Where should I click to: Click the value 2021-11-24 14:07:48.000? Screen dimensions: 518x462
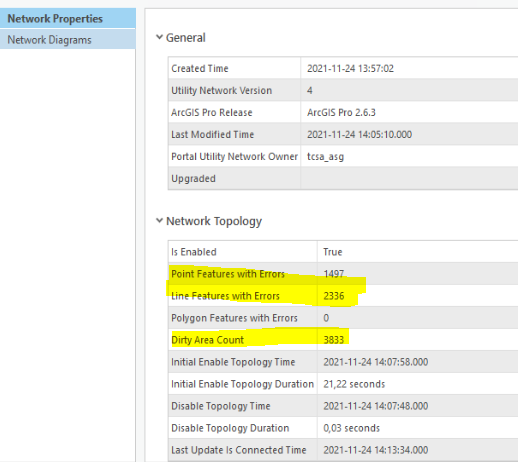coord(376,406)
